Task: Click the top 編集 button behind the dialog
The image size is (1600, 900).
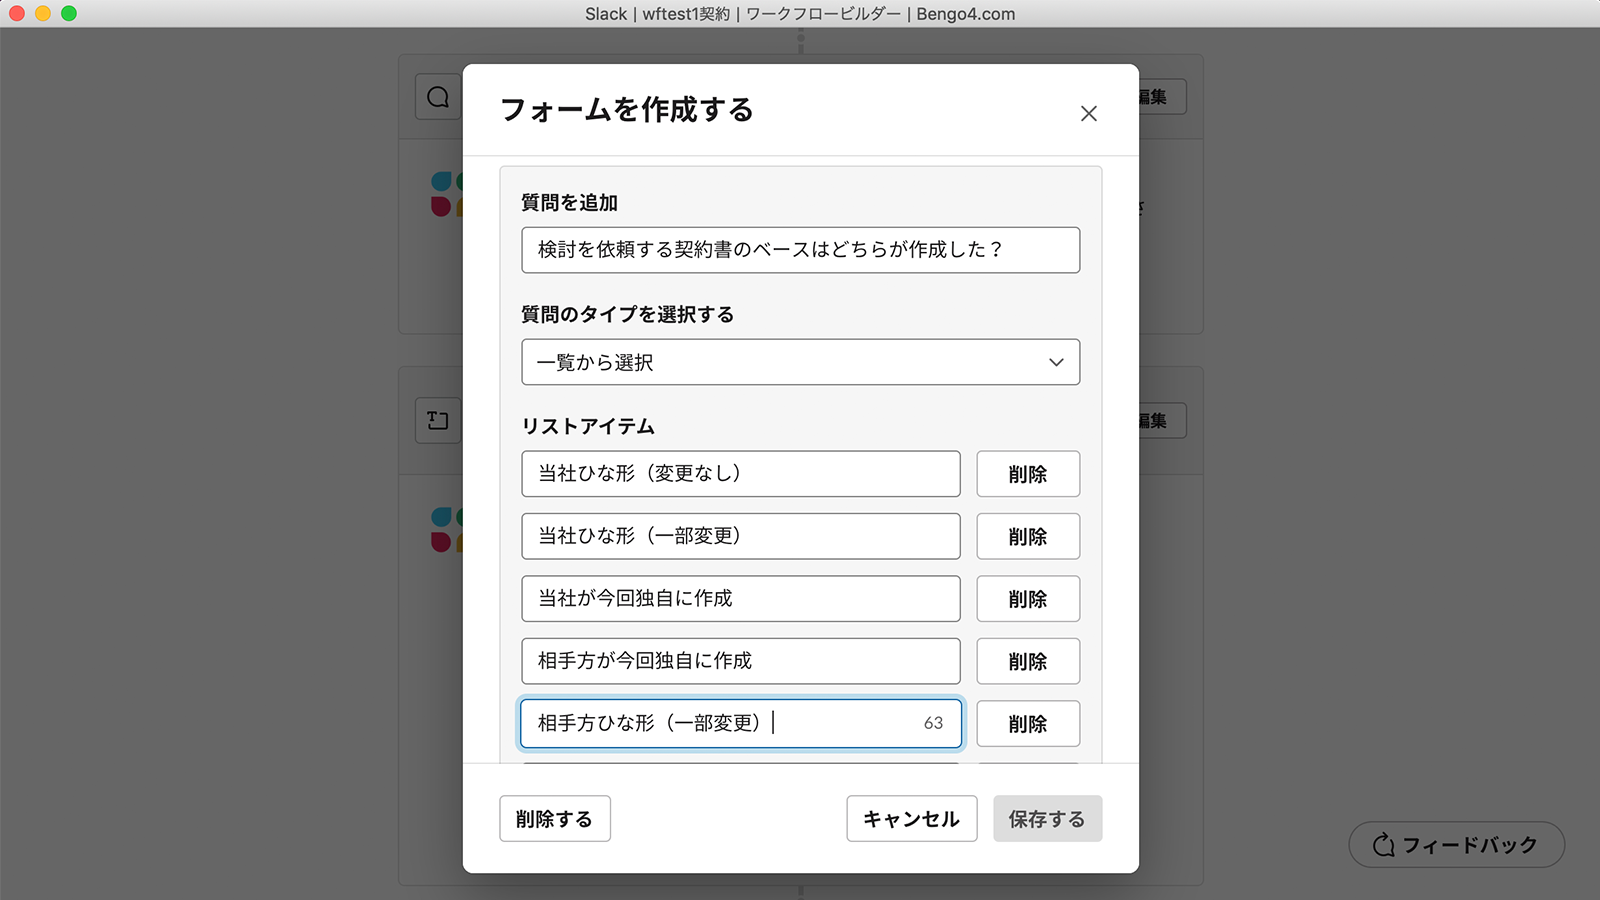Action: (1158, 97)
